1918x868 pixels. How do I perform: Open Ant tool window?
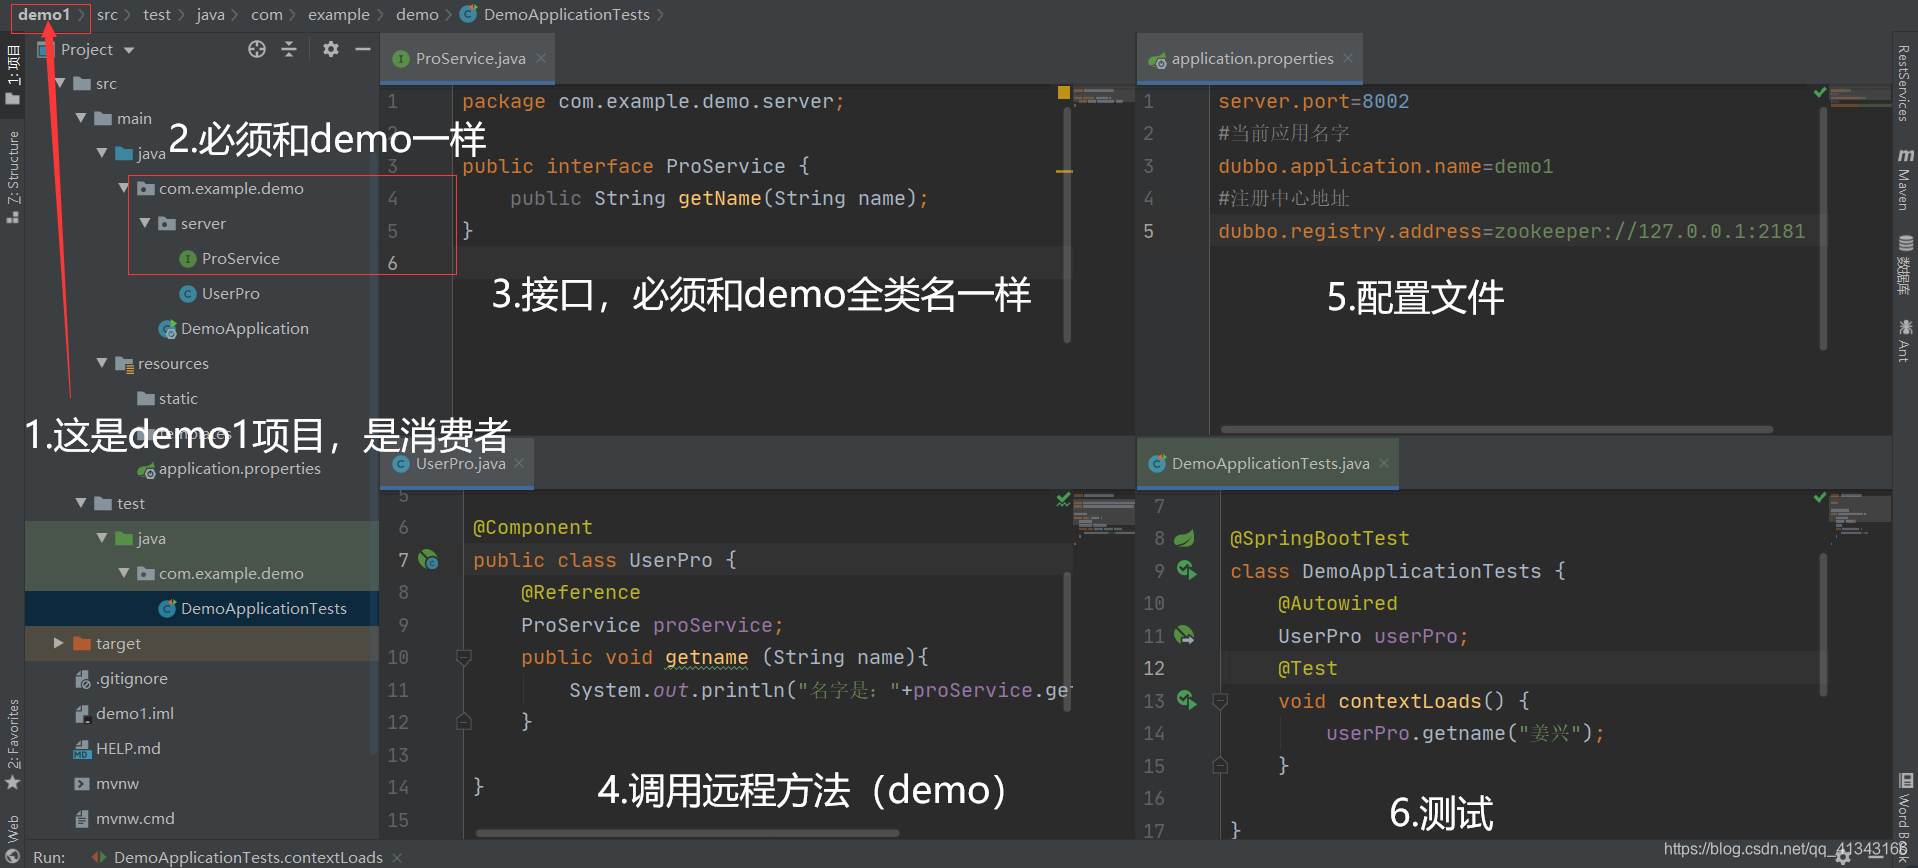click(x=1905, y=340)
